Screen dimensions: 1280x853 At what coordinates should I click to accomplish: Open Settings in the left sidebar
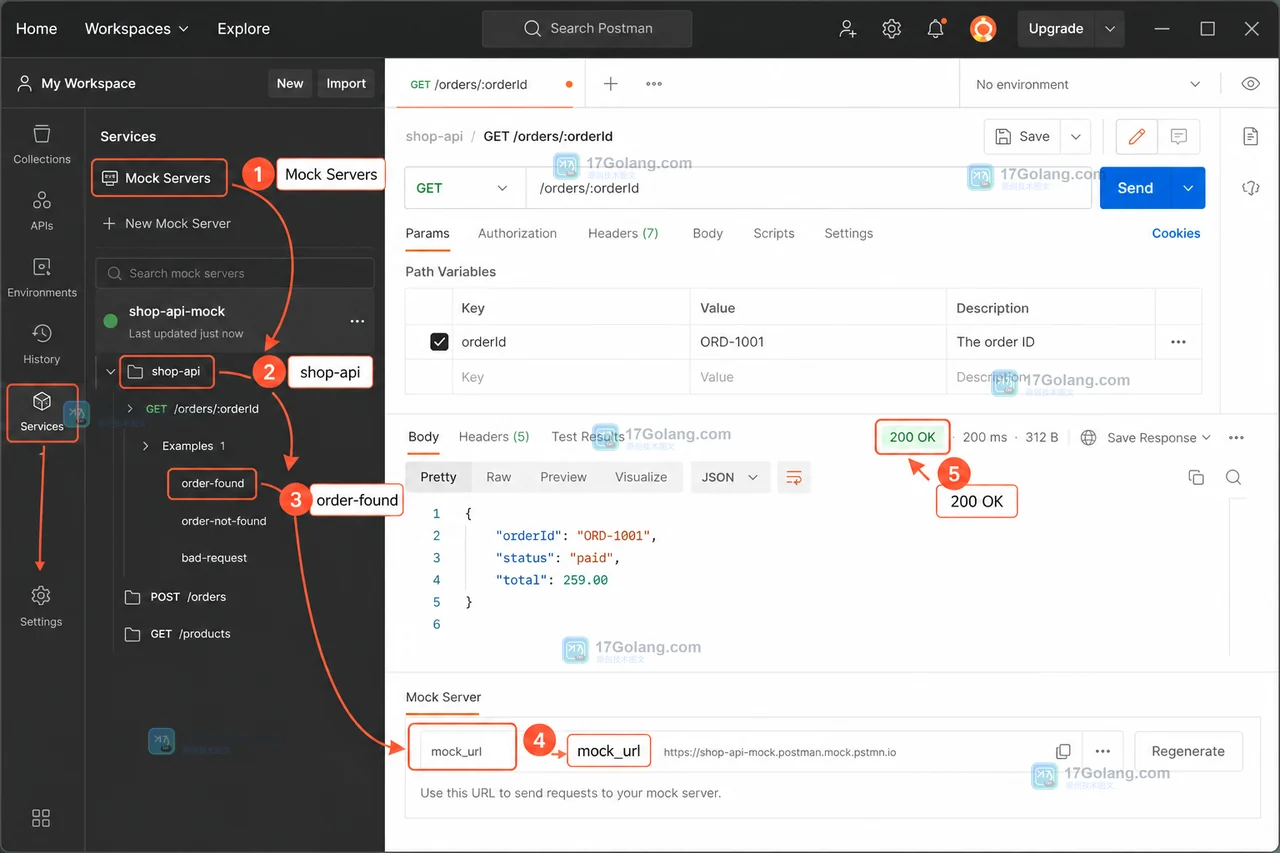click(41, 607)
